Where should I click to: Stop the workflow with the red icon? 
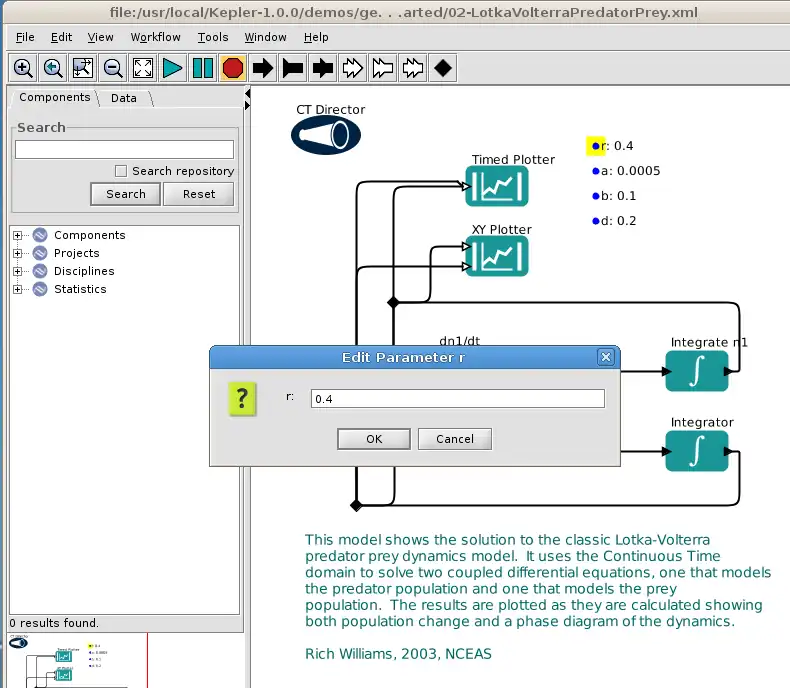(233, 68)
